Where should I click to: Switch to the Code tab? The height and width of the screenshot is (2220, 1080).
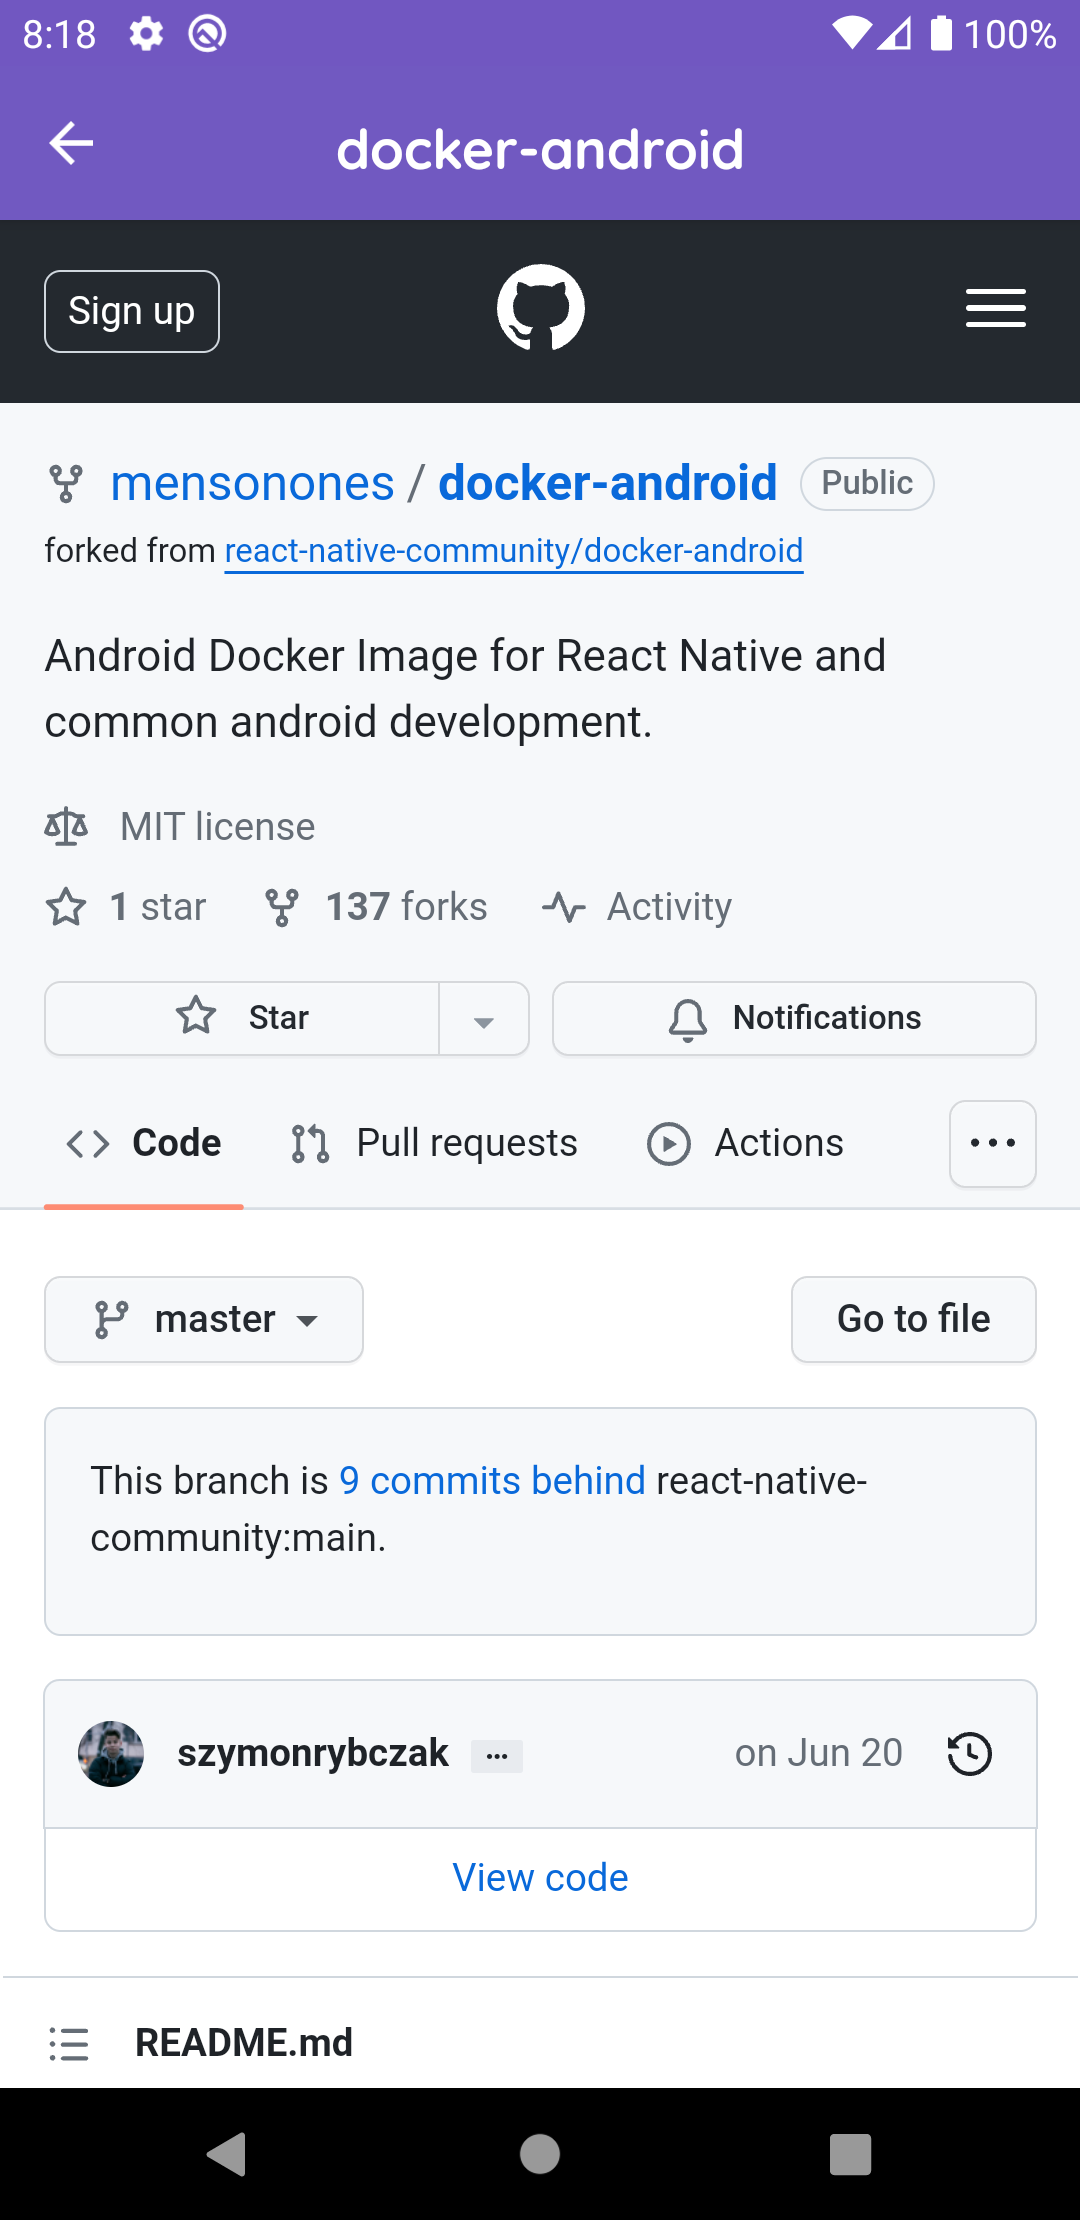point(144,1143)
